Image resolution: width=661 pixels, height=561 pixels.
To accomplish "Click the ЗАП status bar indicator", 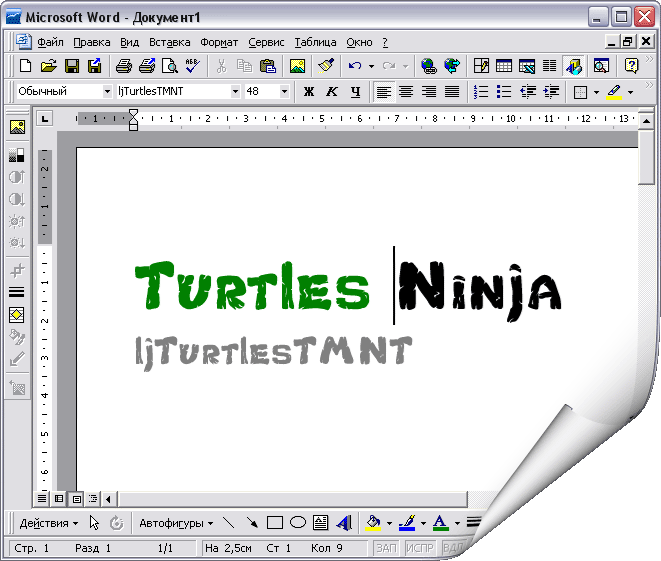I will 387,548.
